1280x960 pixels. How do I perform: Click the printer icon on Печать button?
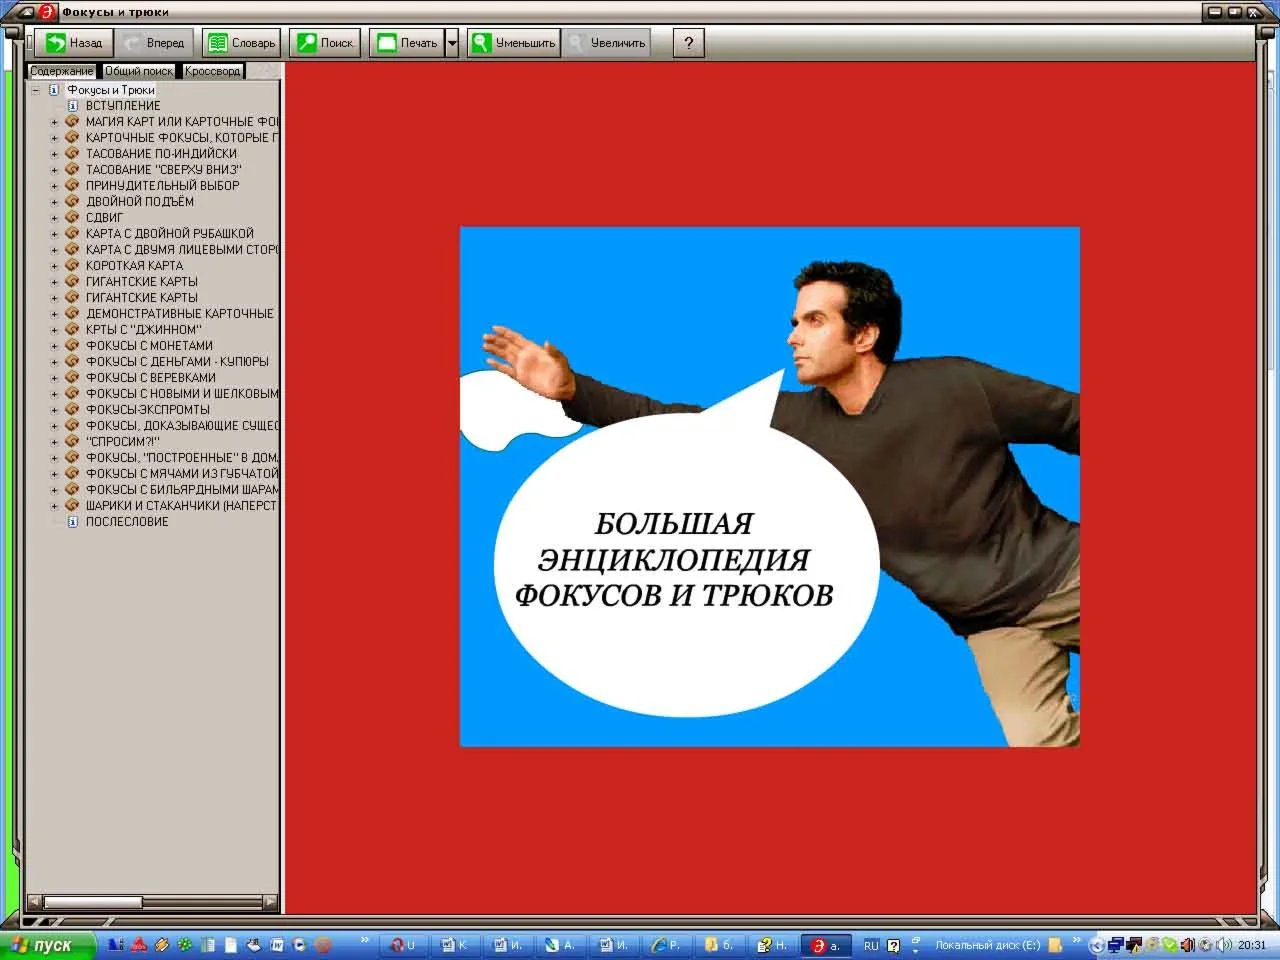click(x=385, y=42)
